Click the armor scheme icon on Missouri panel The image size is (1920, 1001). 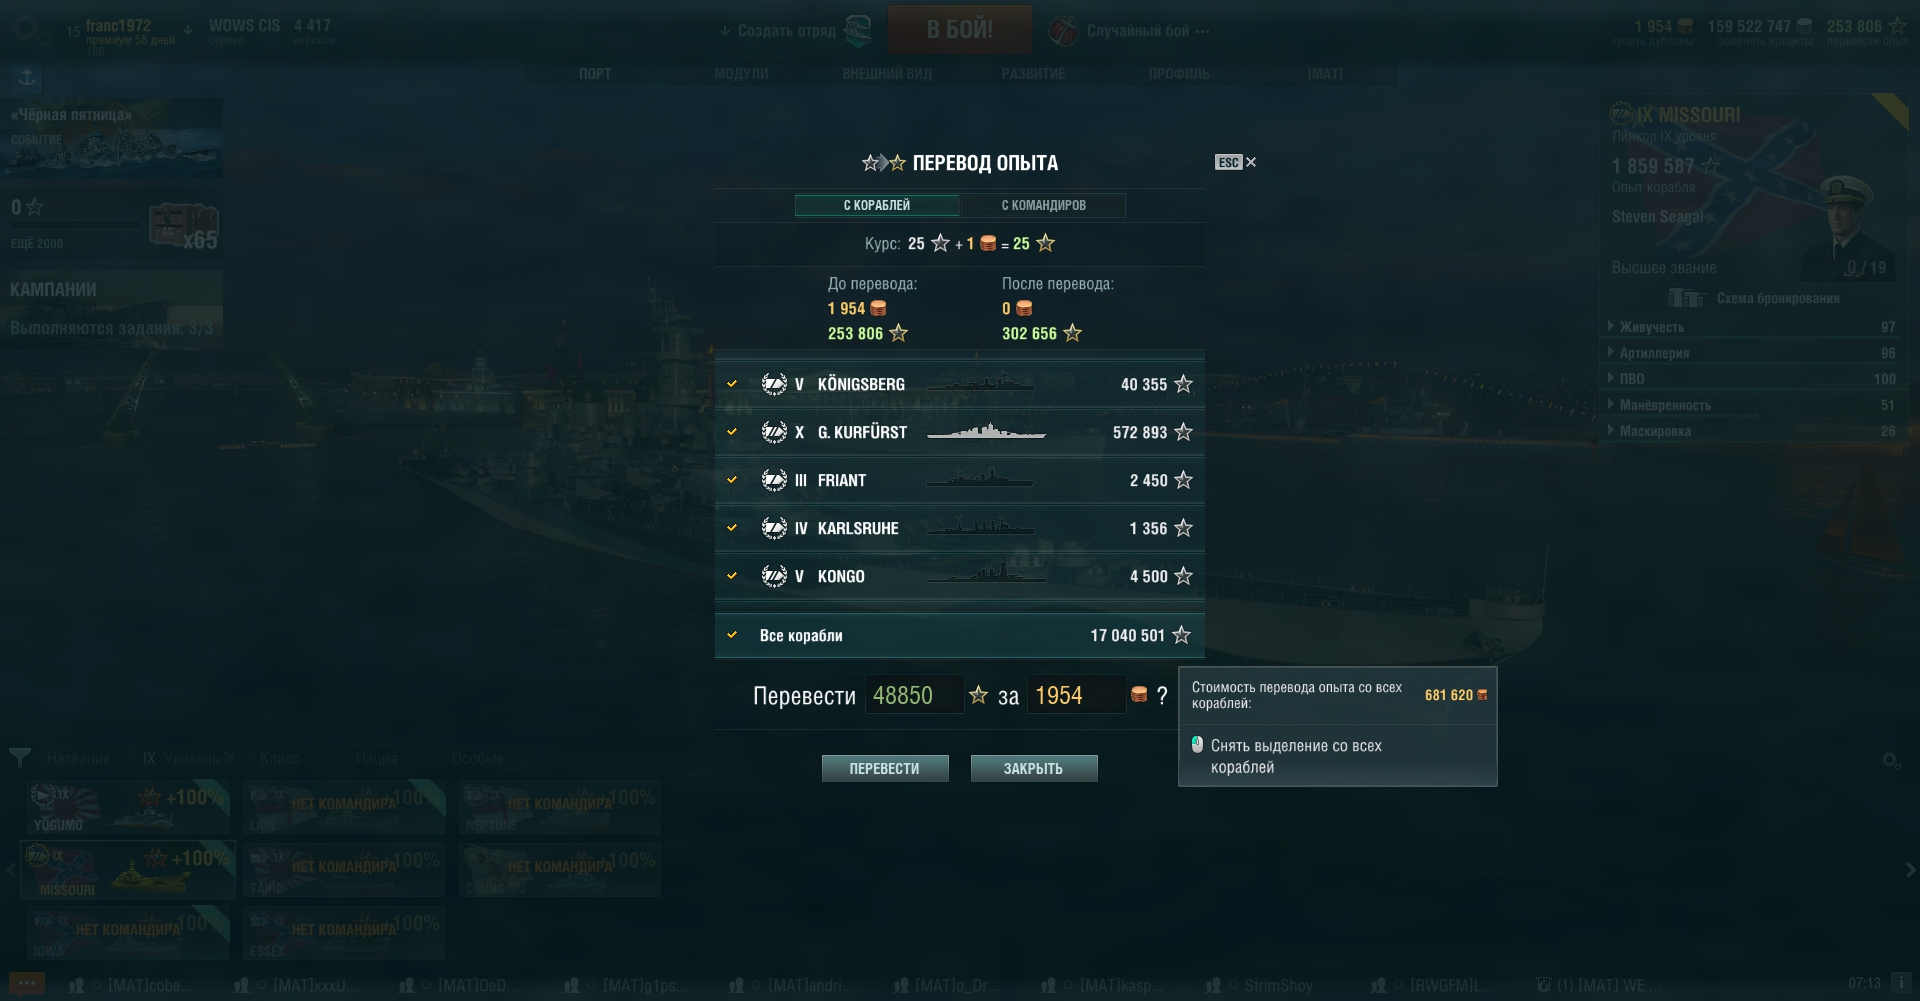(1686, 298)
